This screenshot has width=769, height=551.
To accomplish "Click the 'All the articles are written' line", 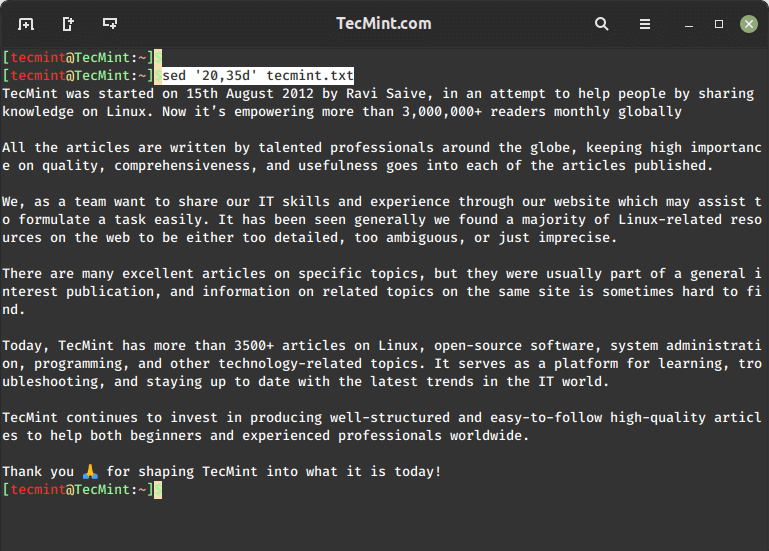I will coord(382,148).
